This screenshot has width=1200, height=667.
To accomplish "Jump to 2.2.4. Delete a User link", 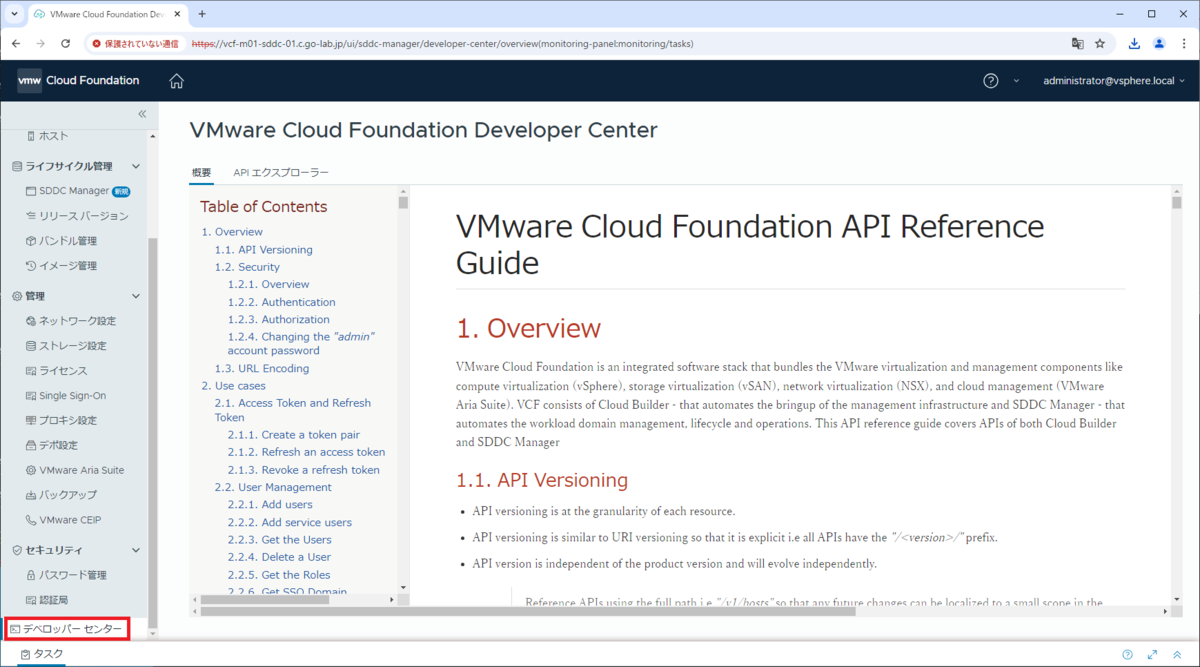I will pyautogui.click(x=279, y=557).
